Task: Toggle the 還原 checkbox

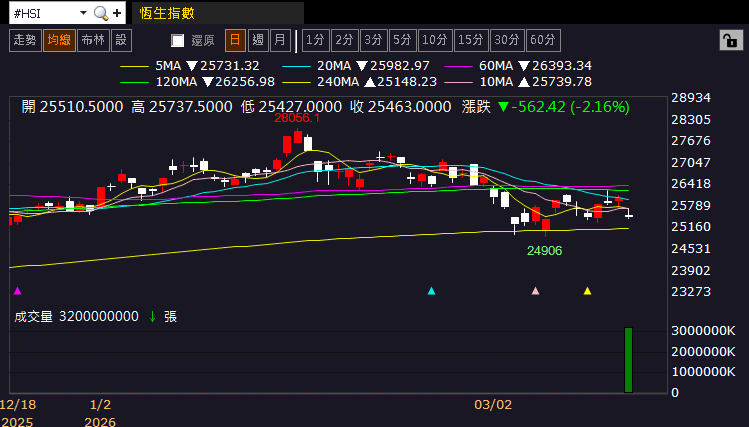Action: pos(178,41)
